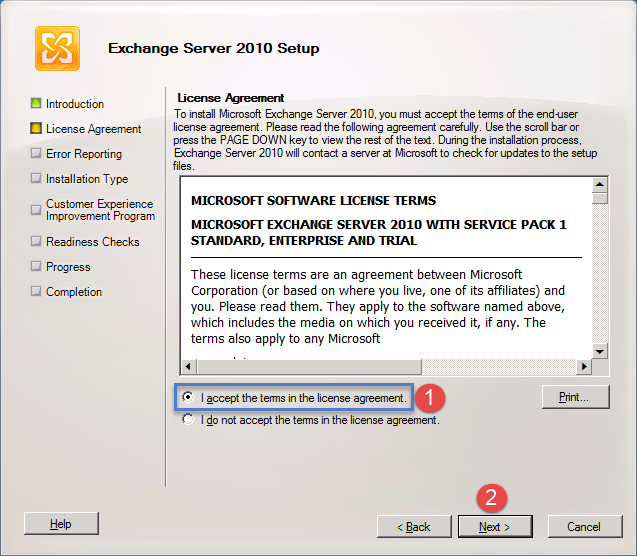637x556 pixels.
Task: Click the green Introduction step indicator
Action: click(x=36, y=103)
